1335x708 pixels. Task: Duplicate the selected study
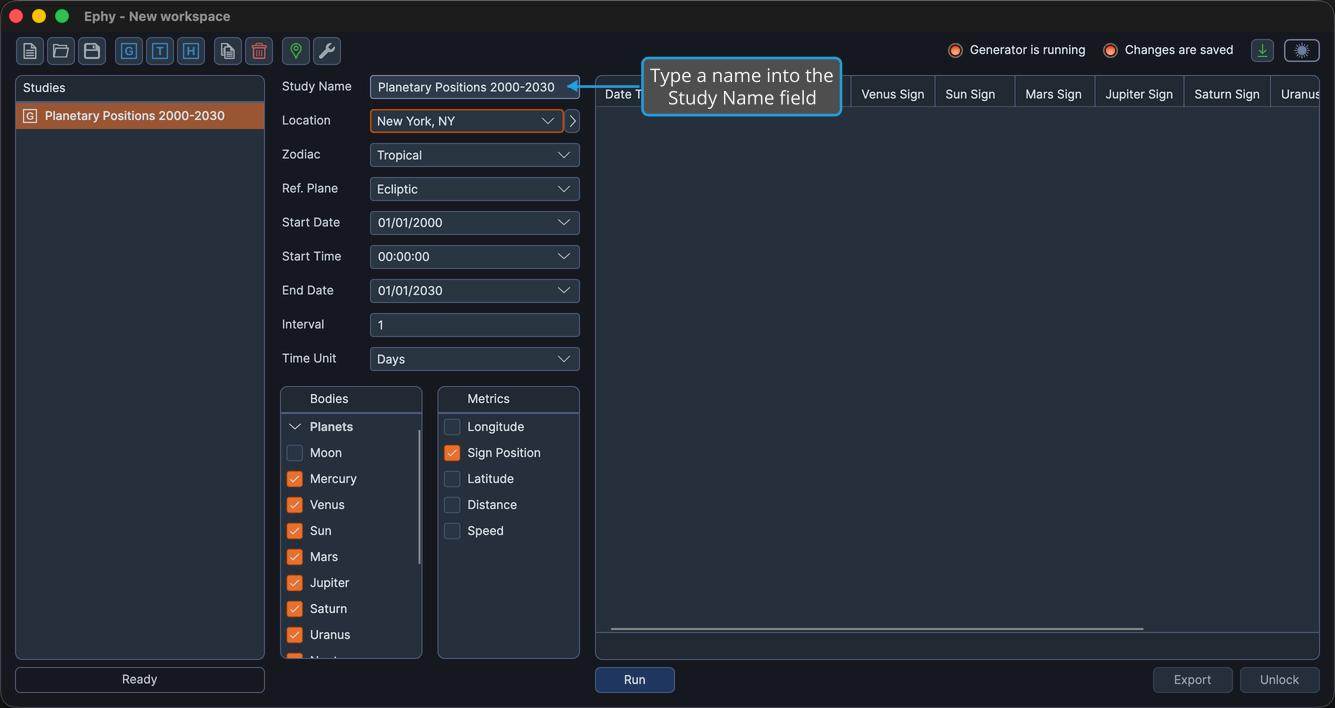point(228,51)
